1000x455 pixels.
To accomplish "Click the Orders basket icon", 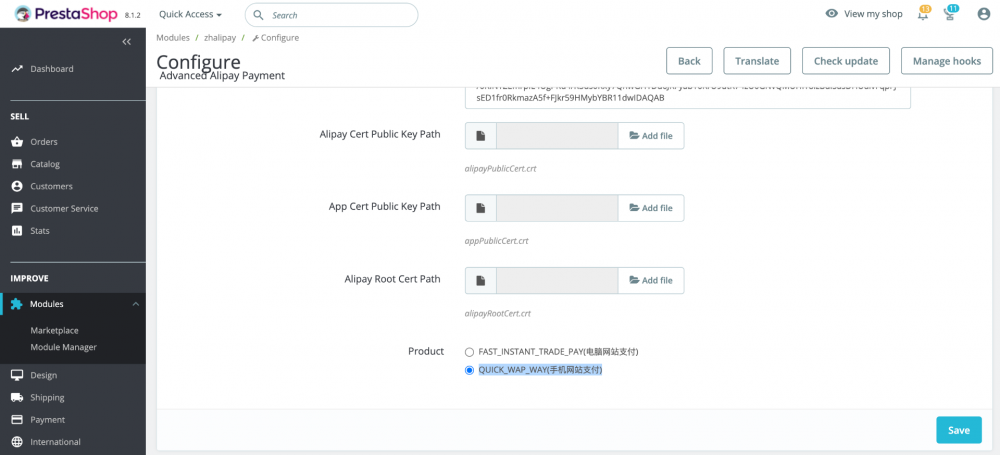I will pyautogui.click(x=17, y=142).
